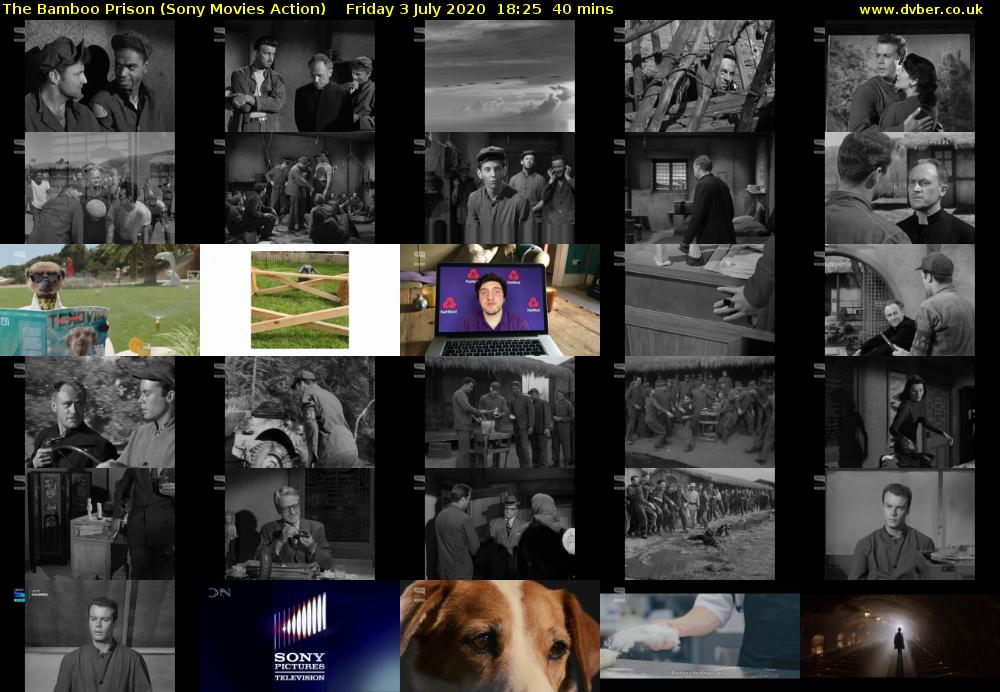The image size is (1000, 692).
Task: View thumbnail of hand resting on wooden desk
Action: (x=700, y=300)
